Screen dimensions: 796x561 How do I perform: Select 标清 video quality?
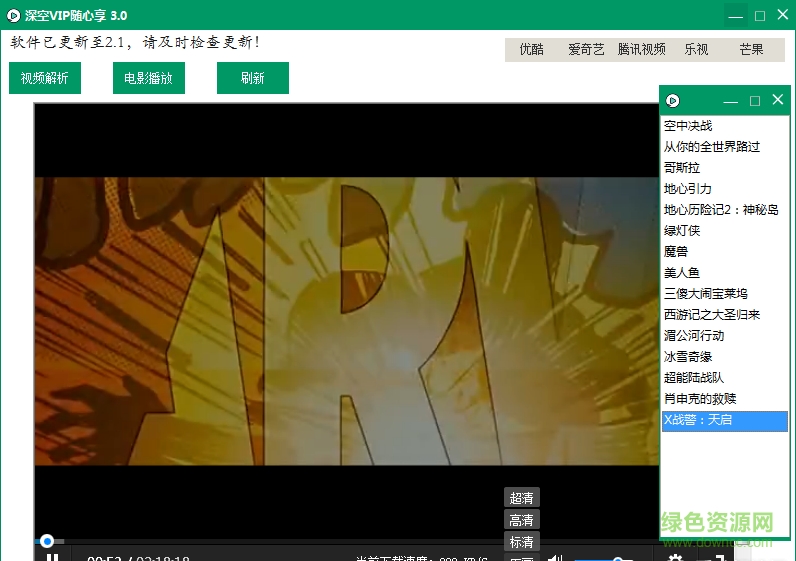[x=522, y=542]
